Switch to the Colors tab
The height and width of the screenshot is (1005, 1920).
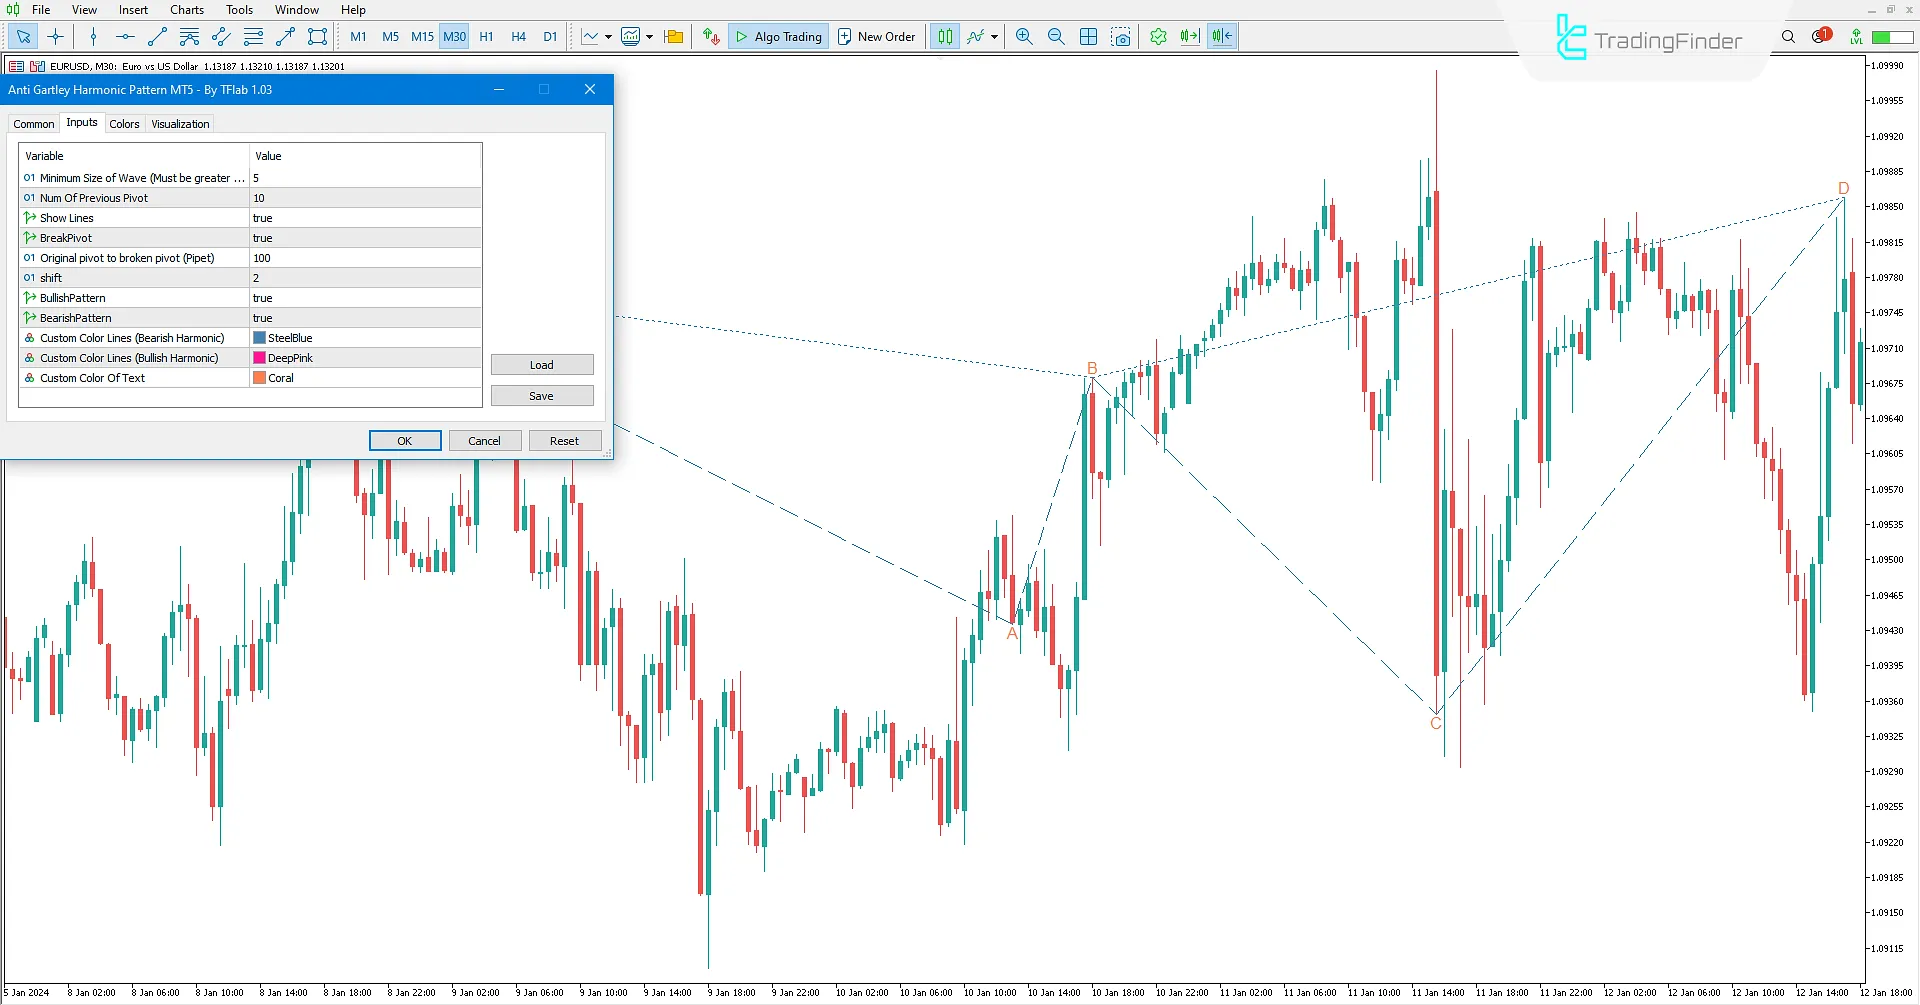[124, 123]
